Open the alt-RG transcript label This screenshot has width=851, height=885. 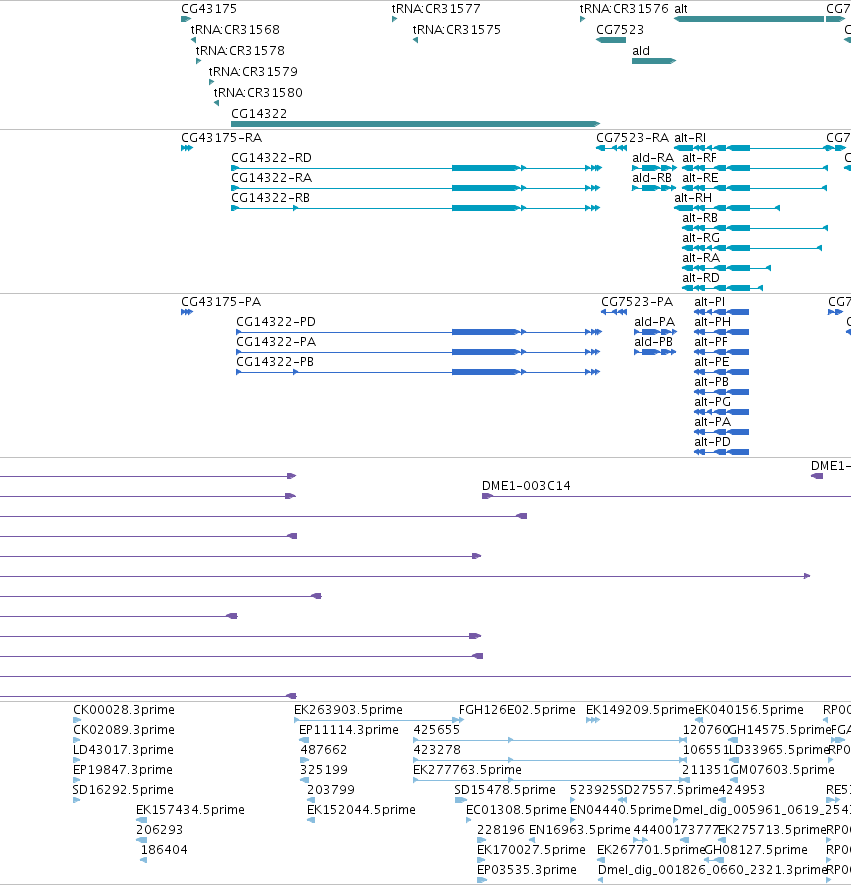coord(701,238)
